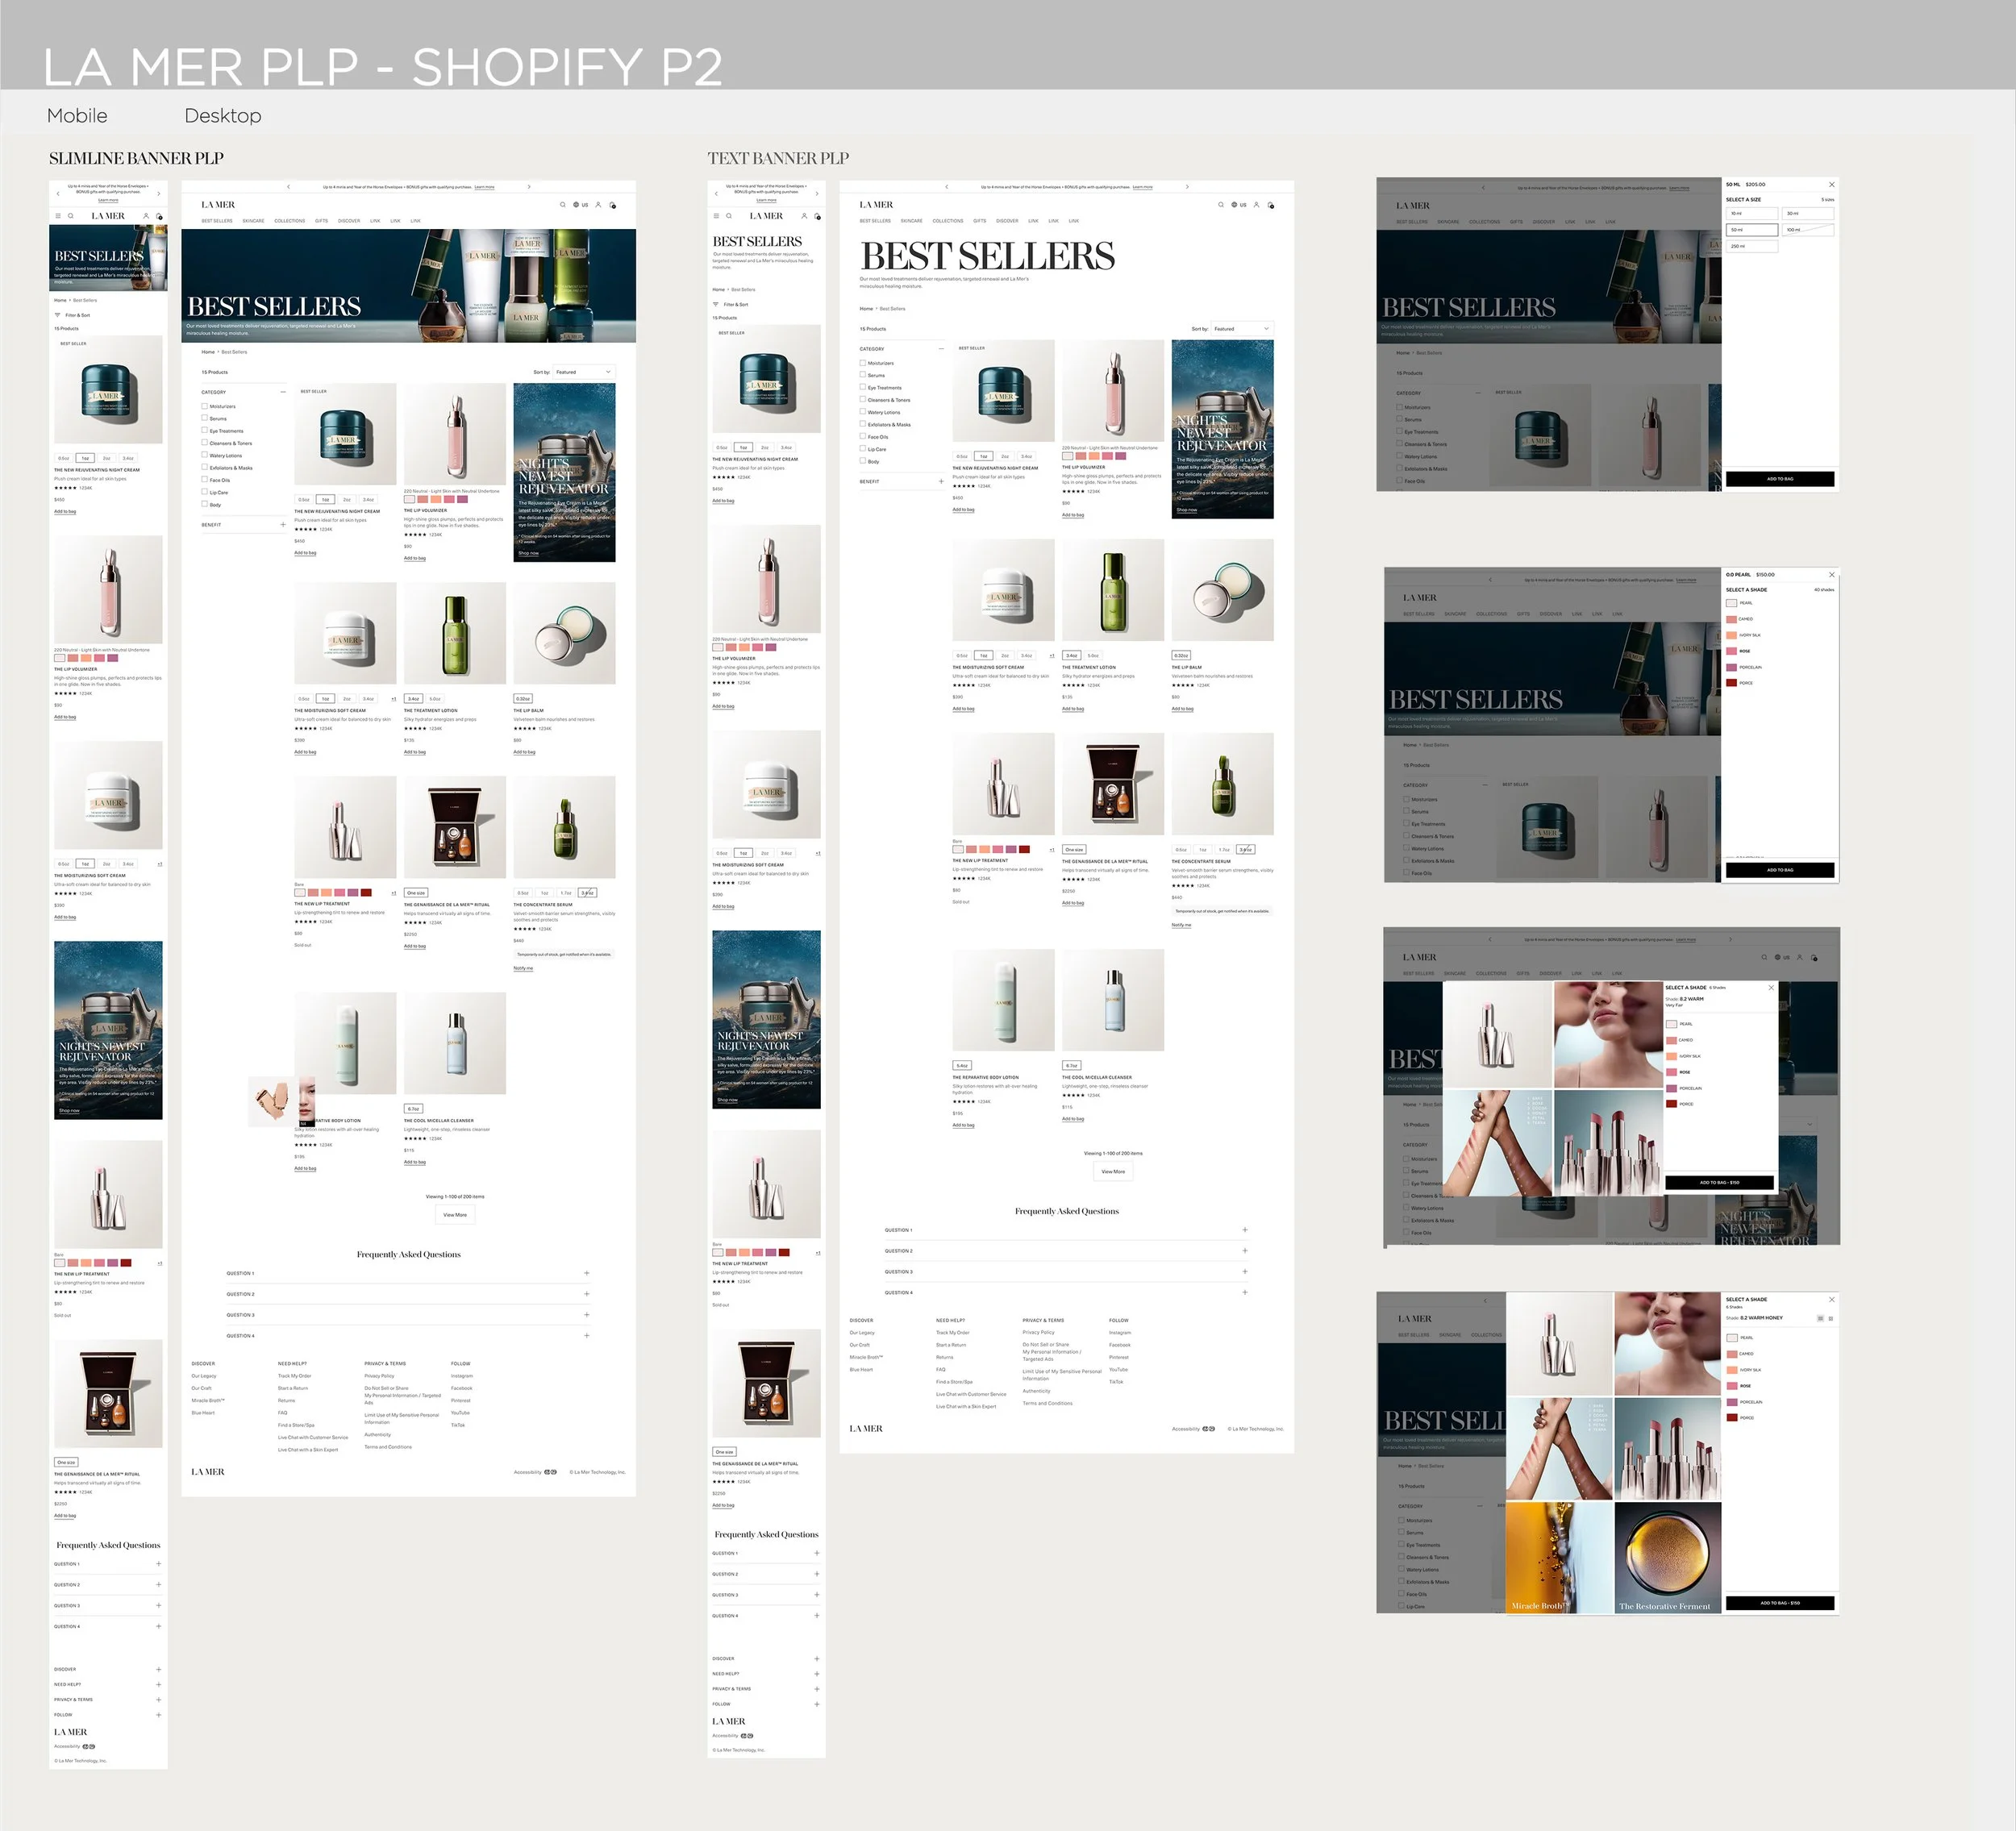Open shopping bag icon in text banner desktop header

[1271, 205]
